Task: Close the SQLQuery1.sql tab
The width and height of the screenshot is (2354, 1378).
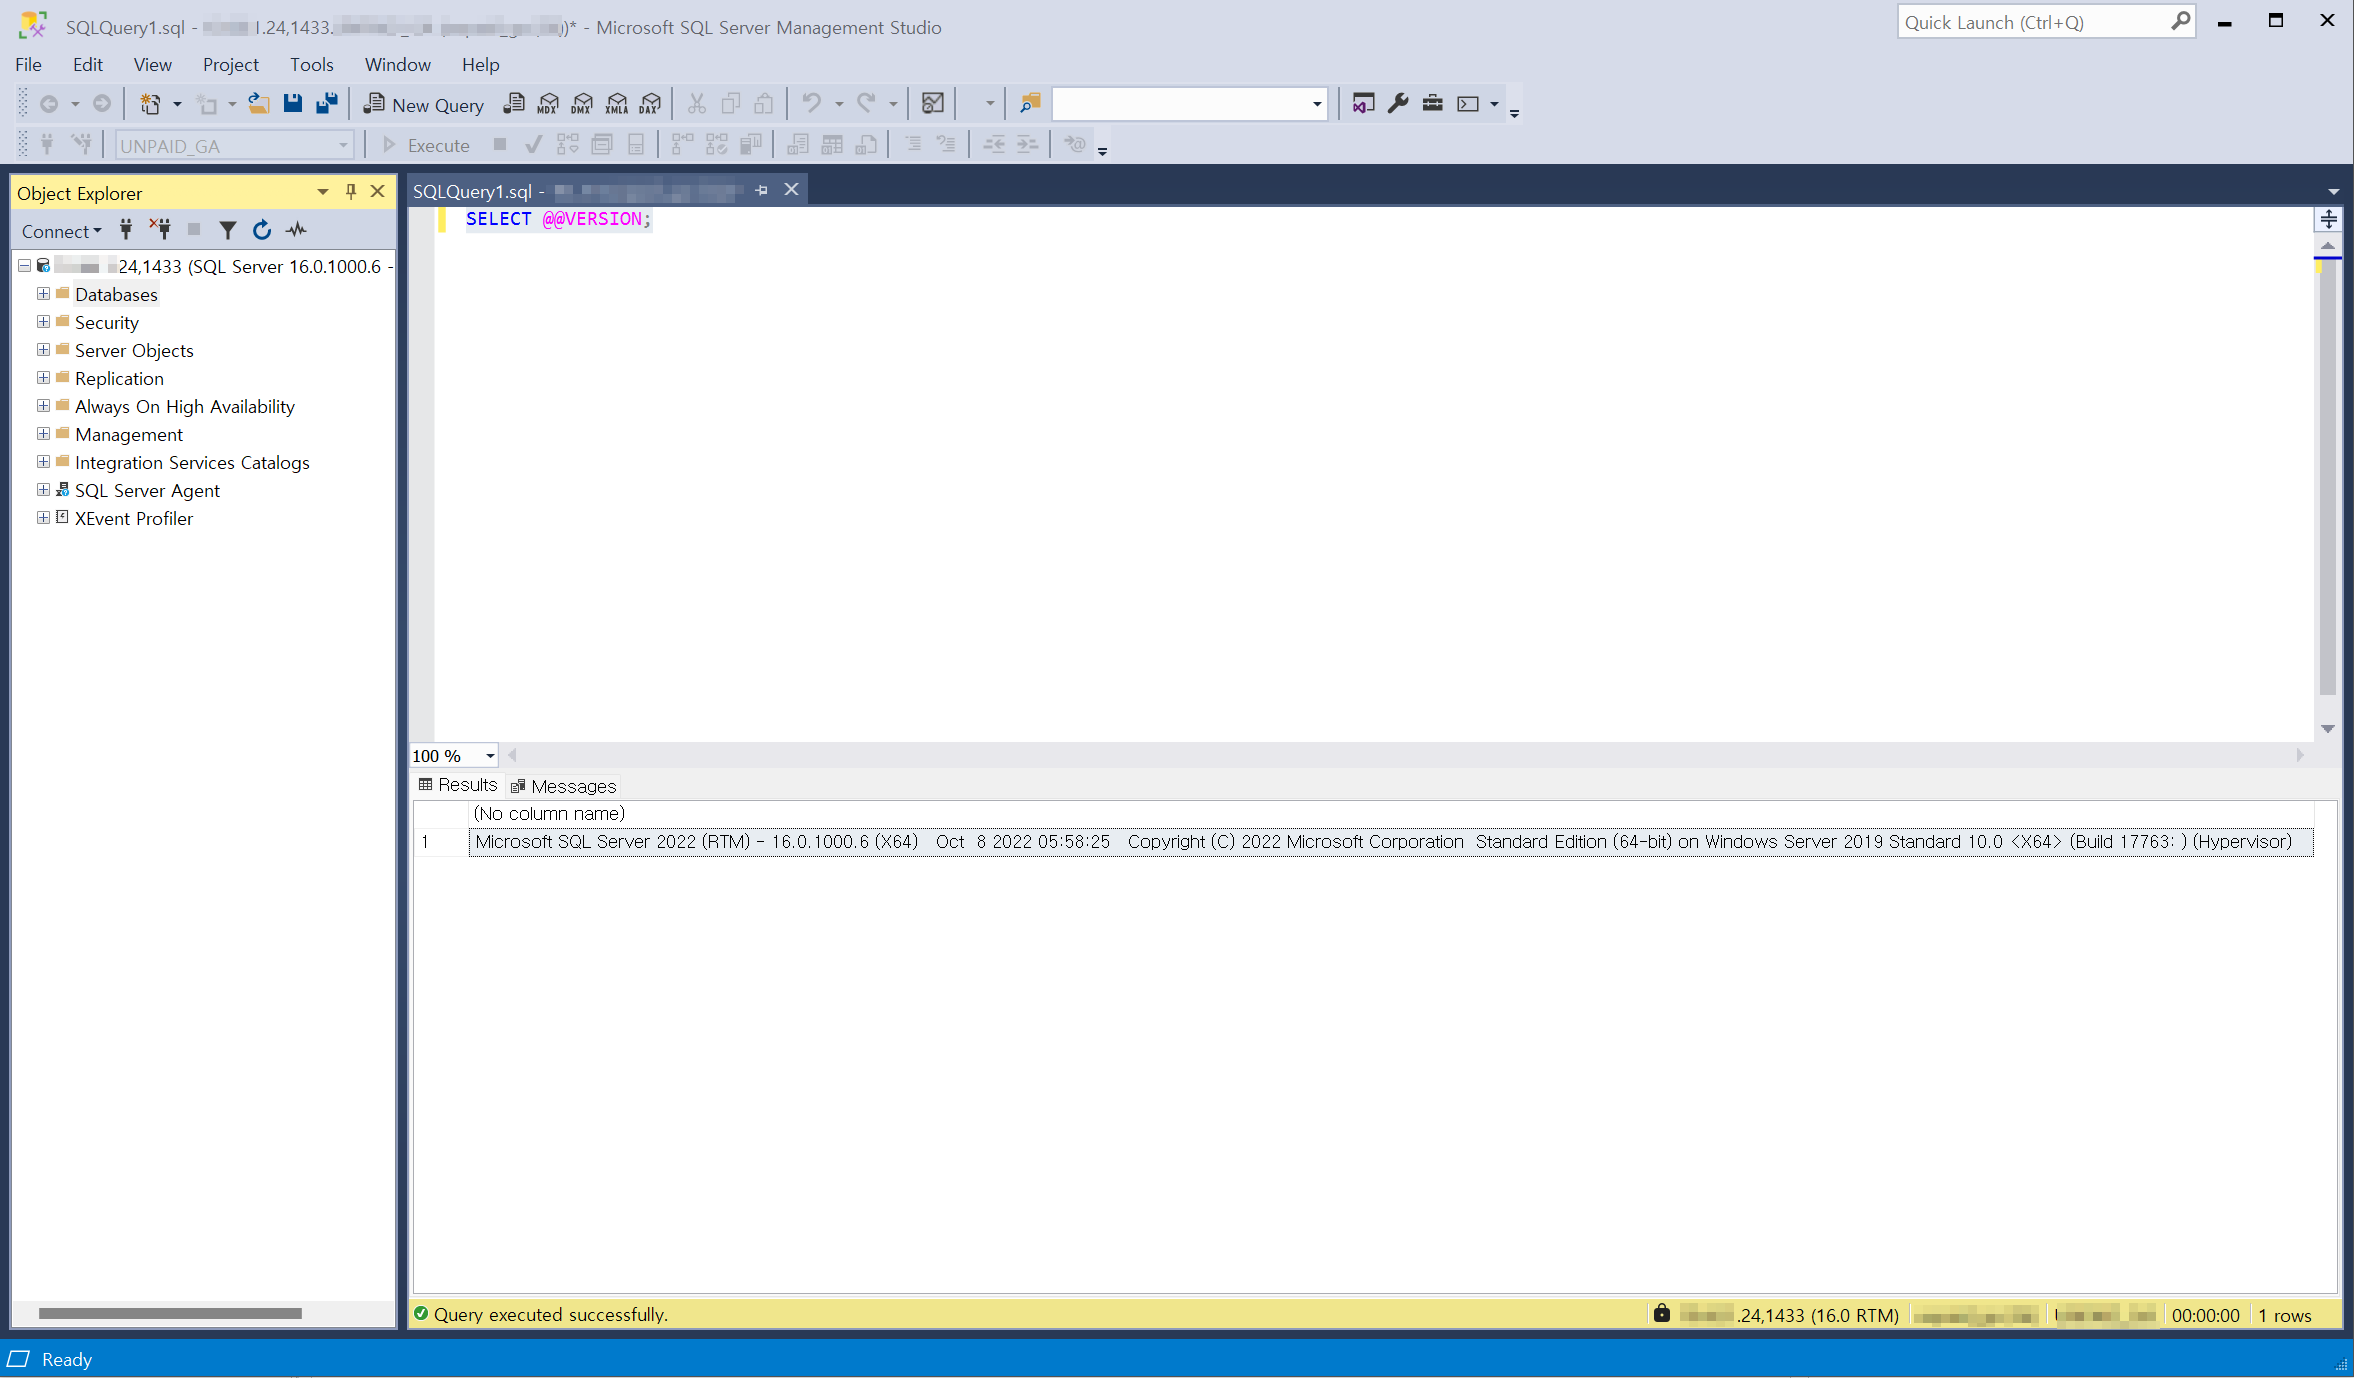Action: coord(791,190)
